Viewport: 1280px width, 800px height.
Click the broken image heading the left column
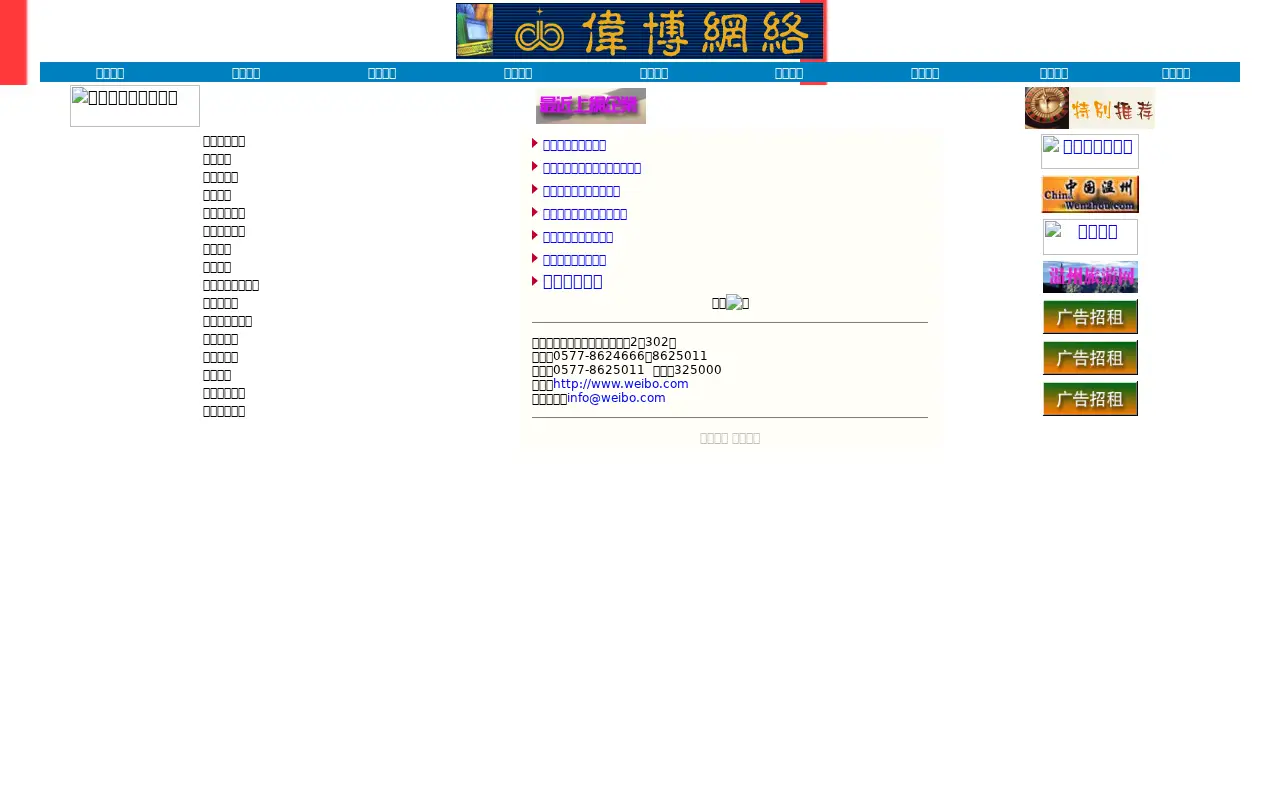point(135,106)
